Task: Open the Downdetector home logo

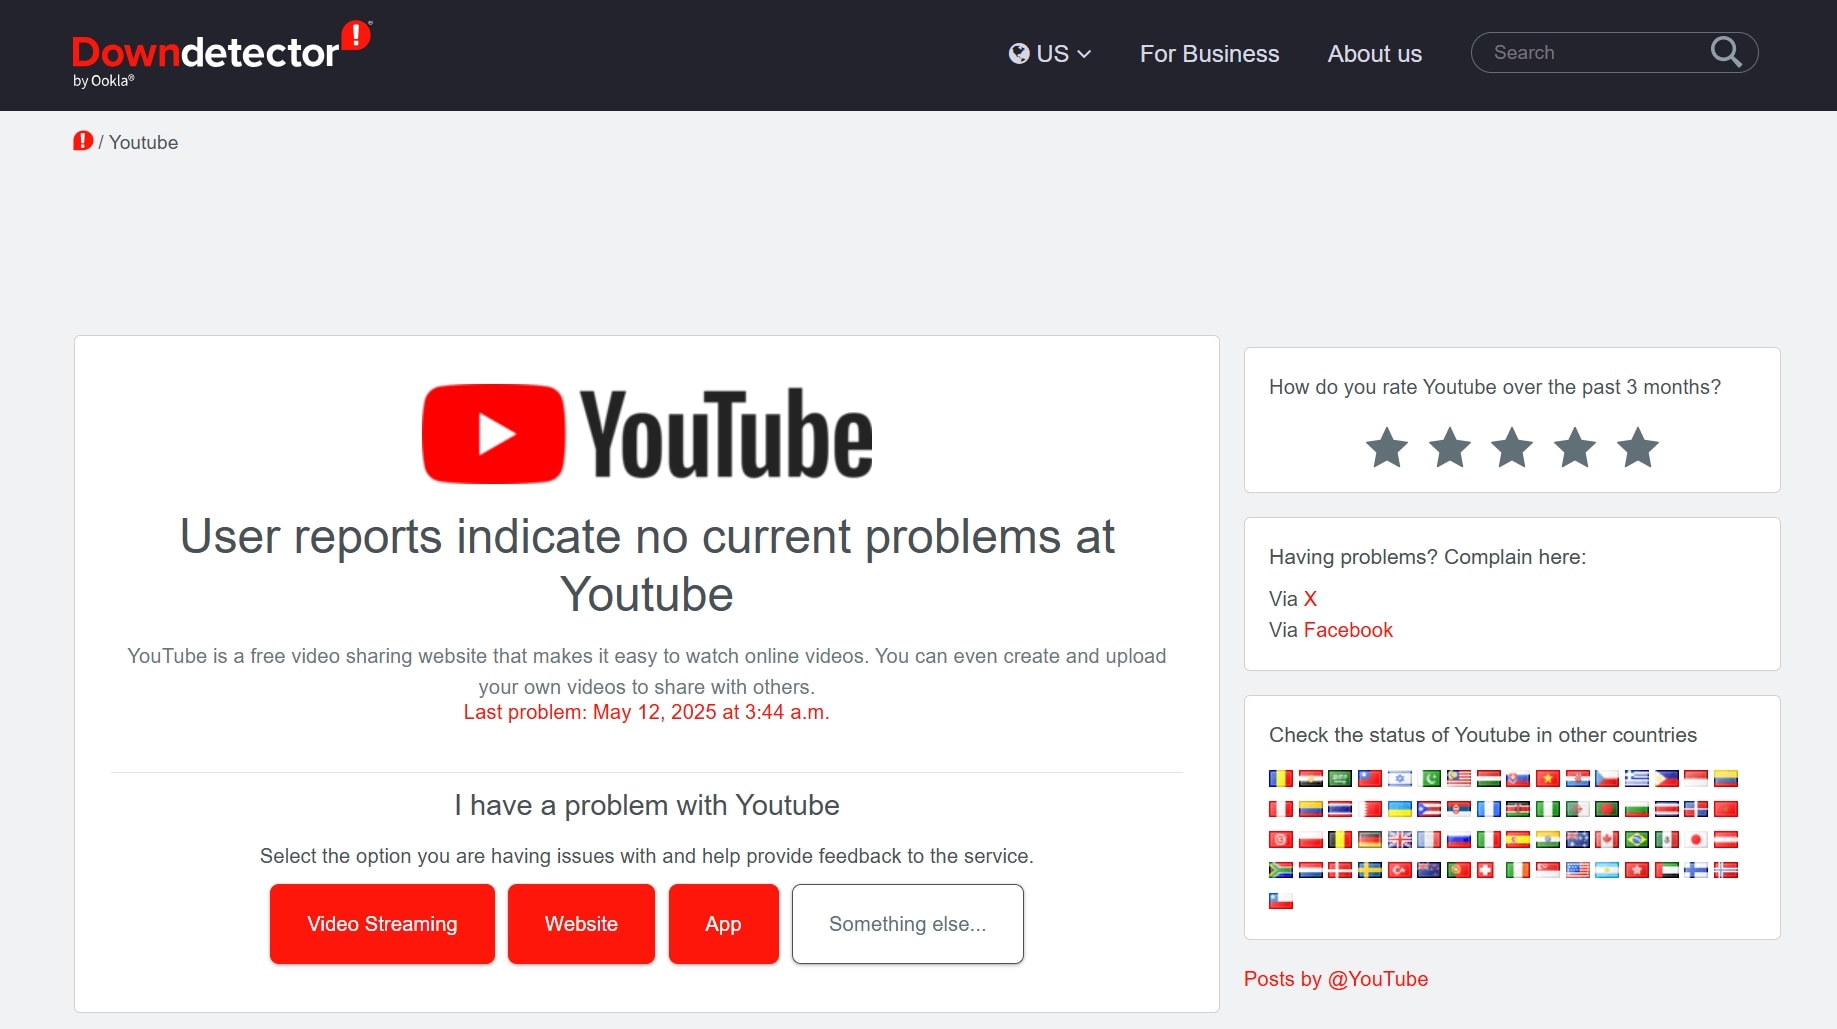Action: pyautogui.click(x=221, y=53)
